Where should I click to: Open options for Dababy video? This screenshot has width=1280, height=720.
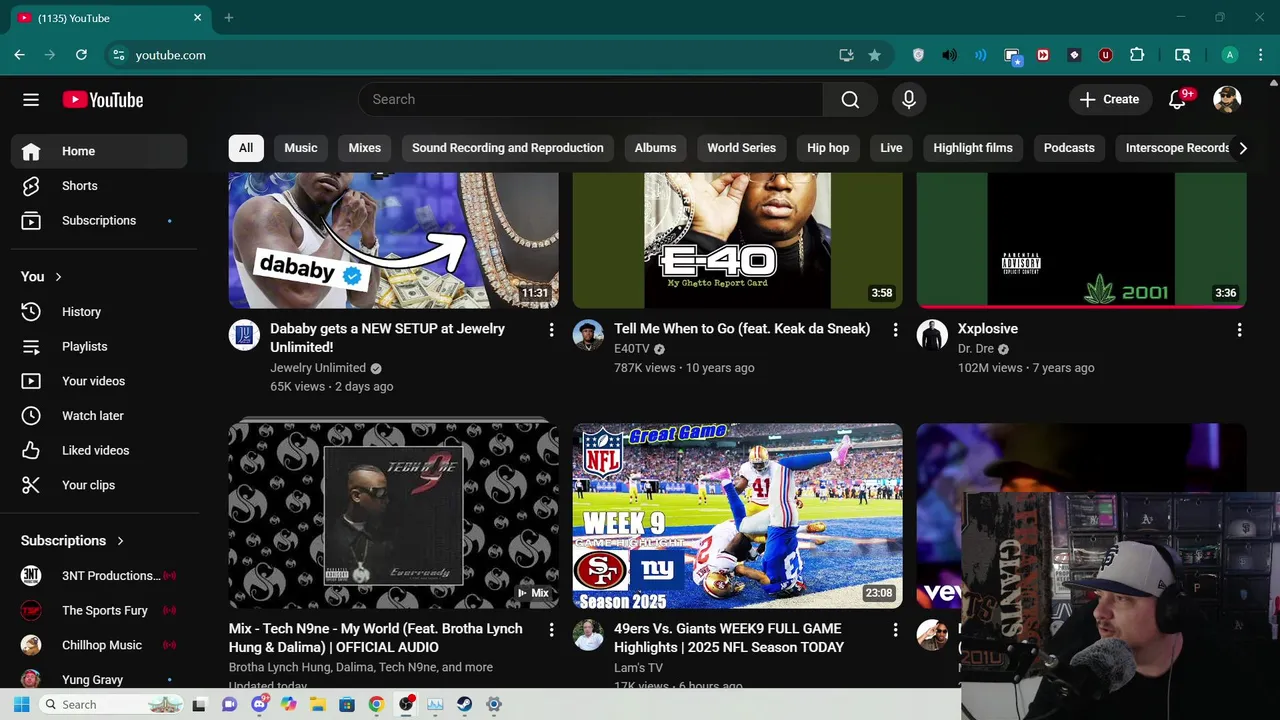pos(551,330)
